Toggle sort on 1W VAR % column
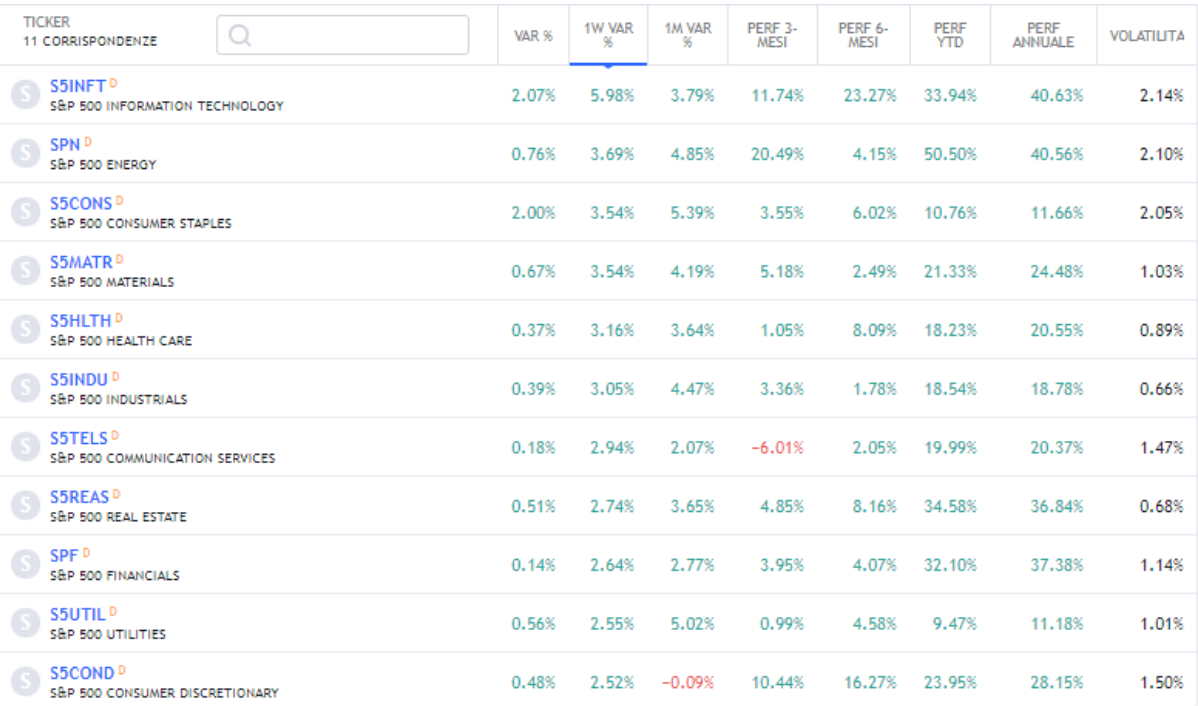 click(x=608, y=36)
